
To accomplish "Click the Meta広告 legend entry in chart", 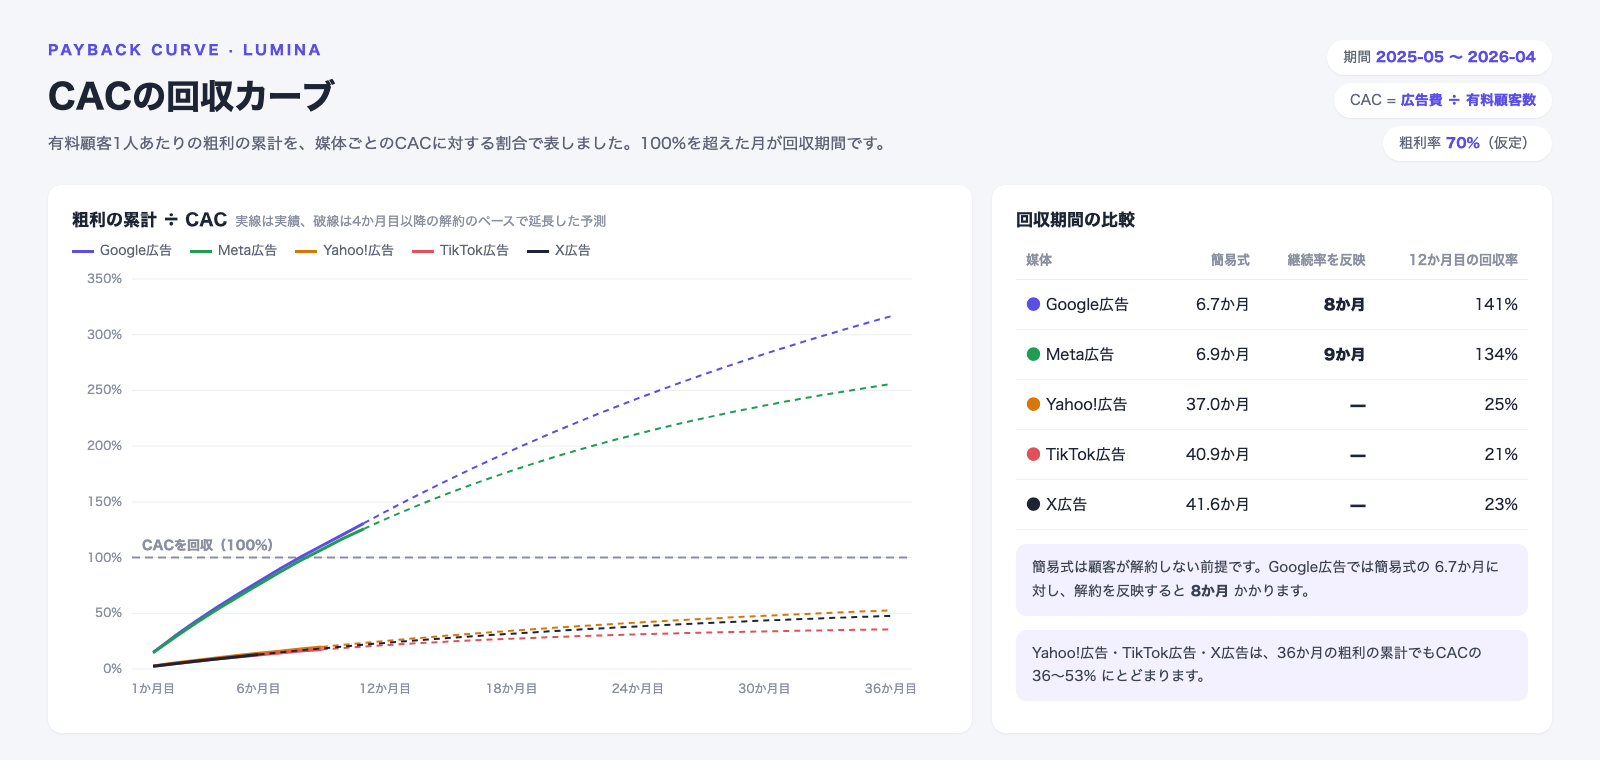I will (x=233, y=250).
